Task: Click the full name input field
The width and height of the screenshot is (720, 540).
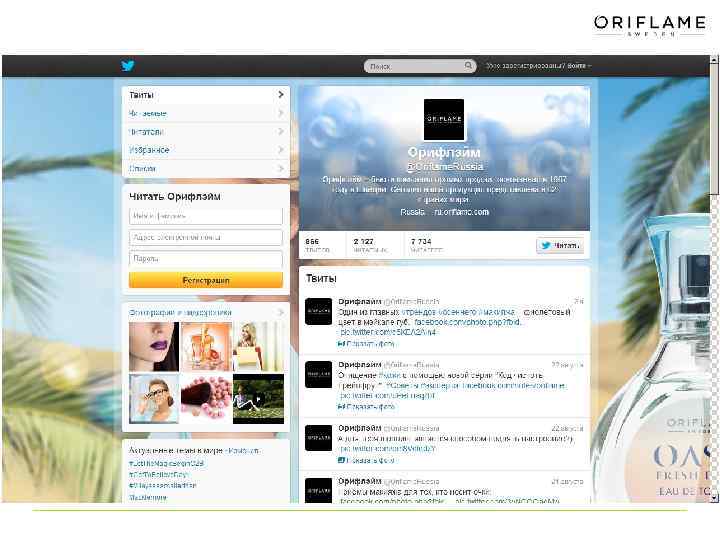Action: (206, 216)
